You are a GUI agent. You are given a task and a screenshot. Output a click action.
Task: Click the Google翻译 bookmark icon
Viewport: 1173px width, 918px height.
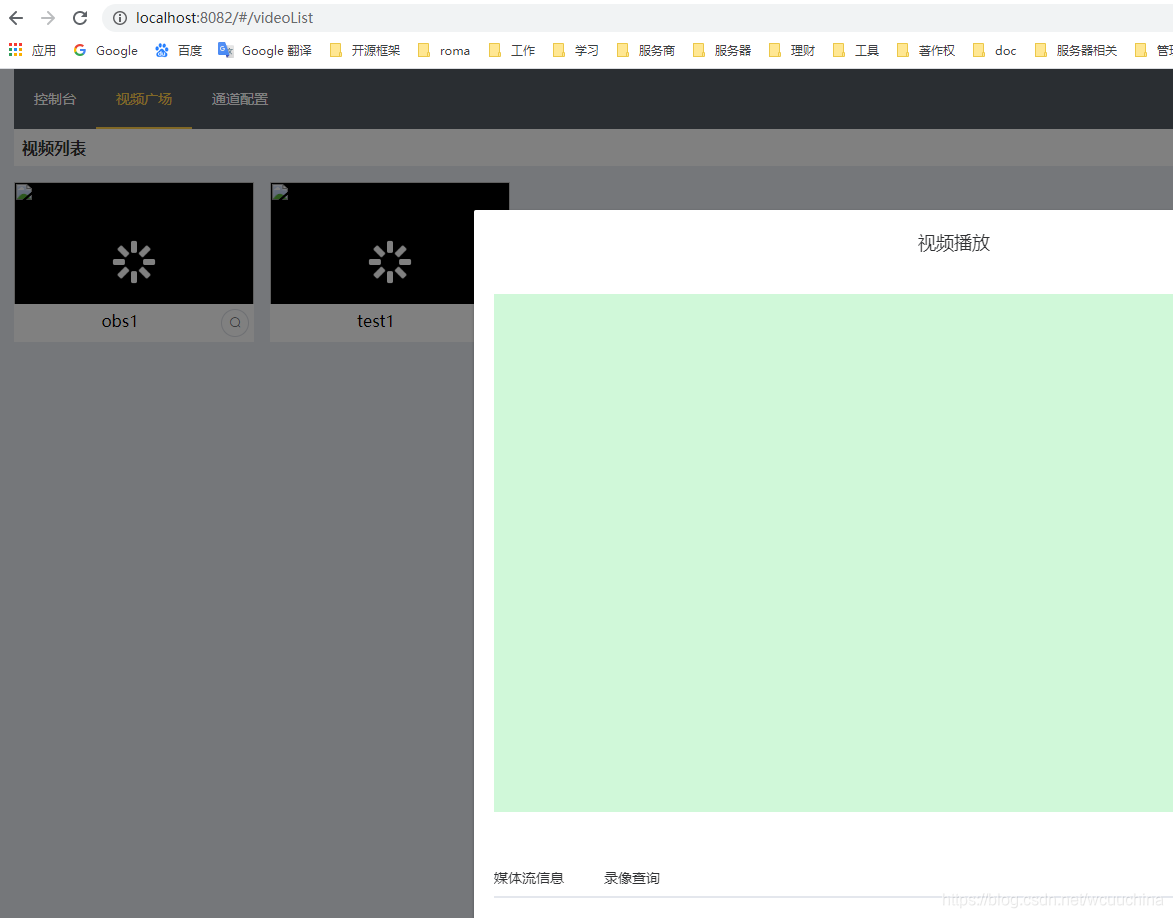(x=227, y=49)
